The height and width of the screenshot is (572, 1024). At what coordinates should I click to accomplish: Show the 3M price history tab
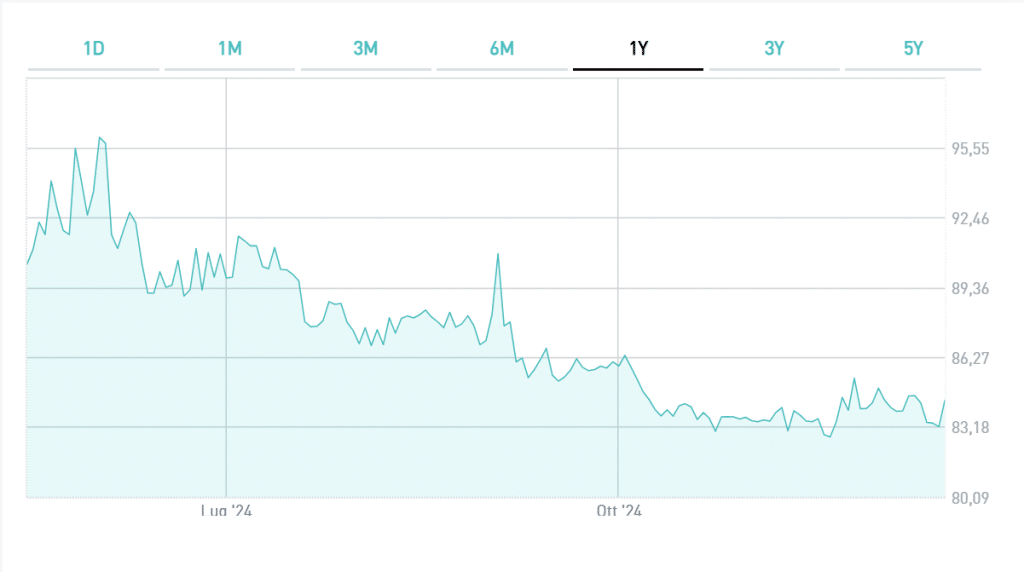[x=365, y=49]
